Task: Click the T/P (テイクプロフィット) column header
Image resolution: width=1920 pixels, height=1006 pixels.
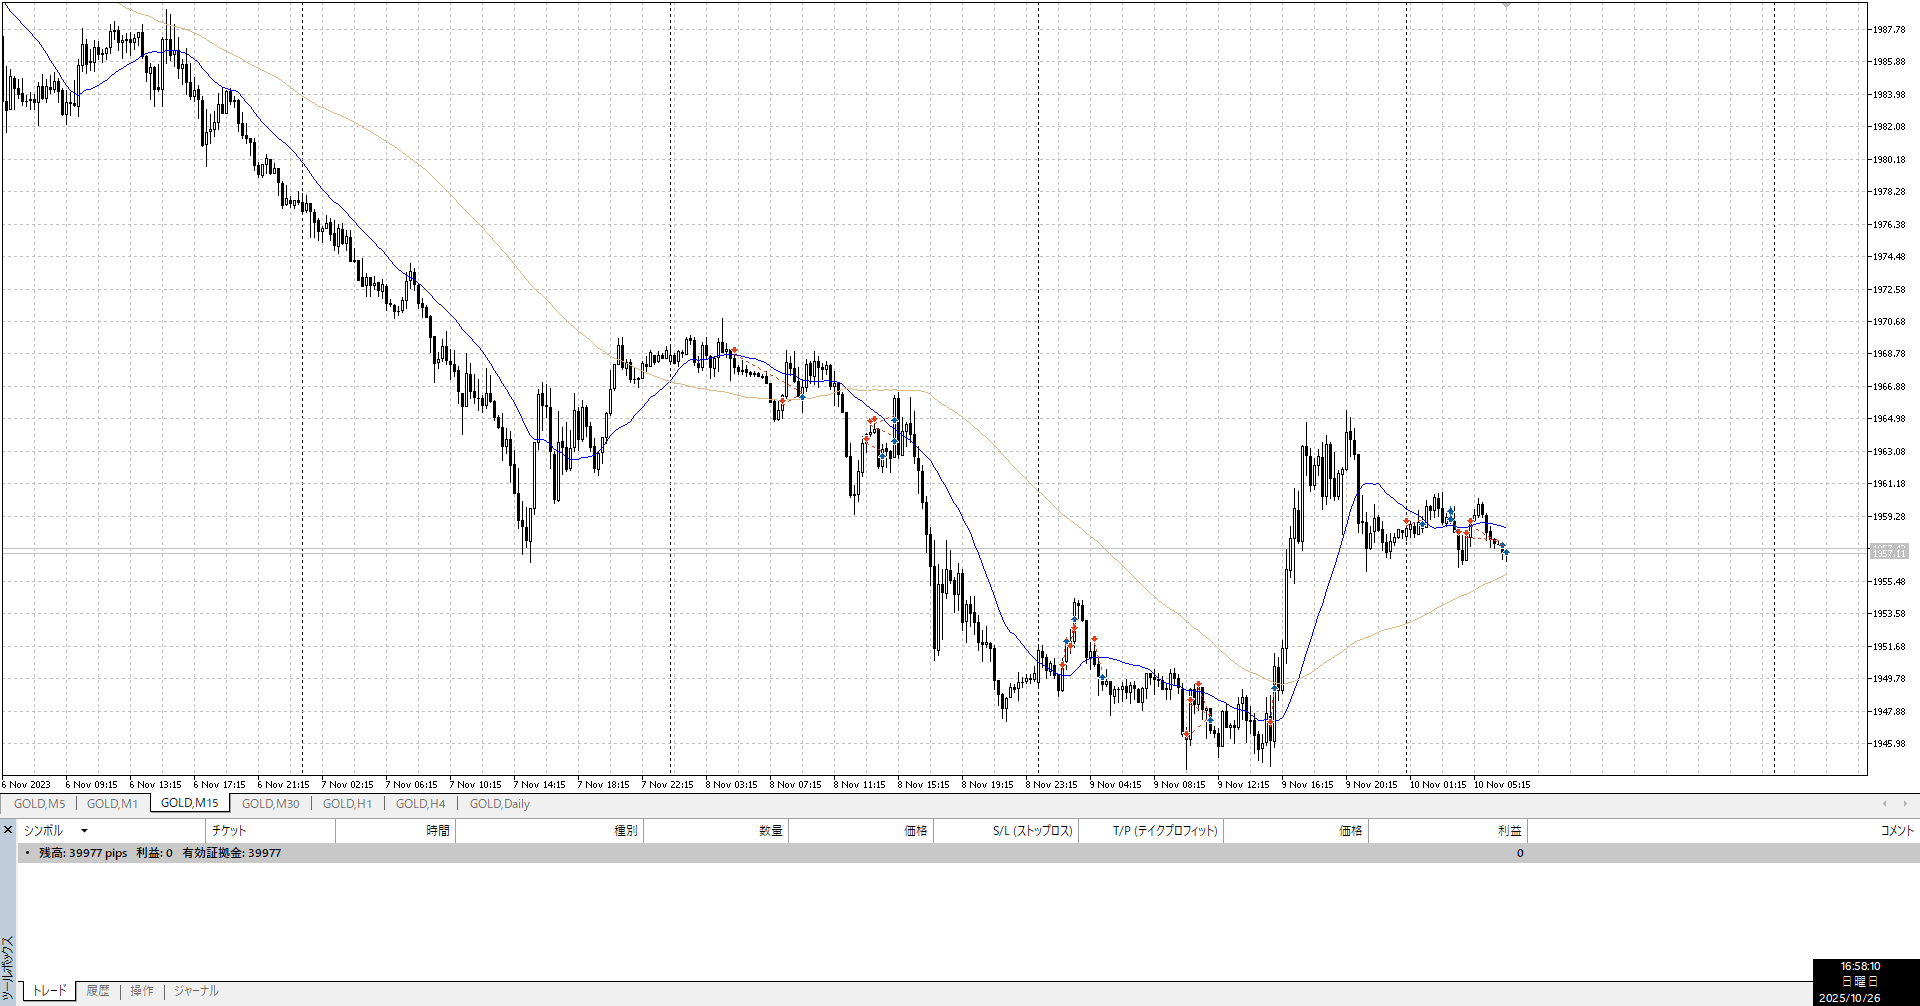Action: point(1165,831)
